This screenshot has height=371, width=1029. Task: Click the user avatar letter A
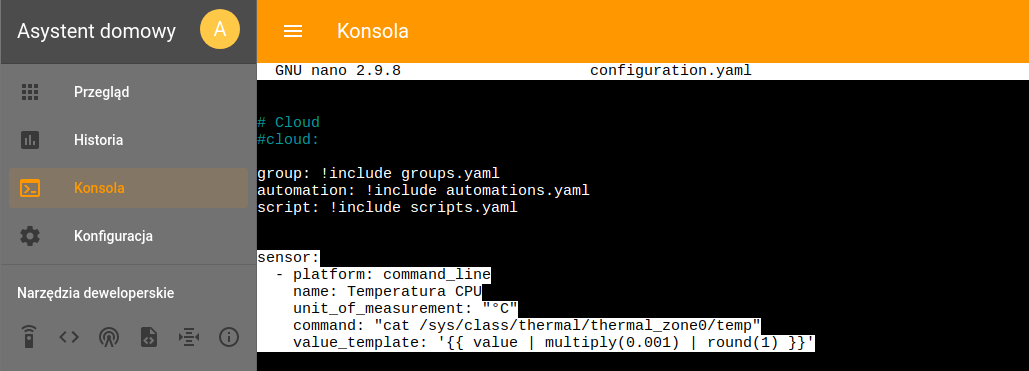[x=220, y=30]
